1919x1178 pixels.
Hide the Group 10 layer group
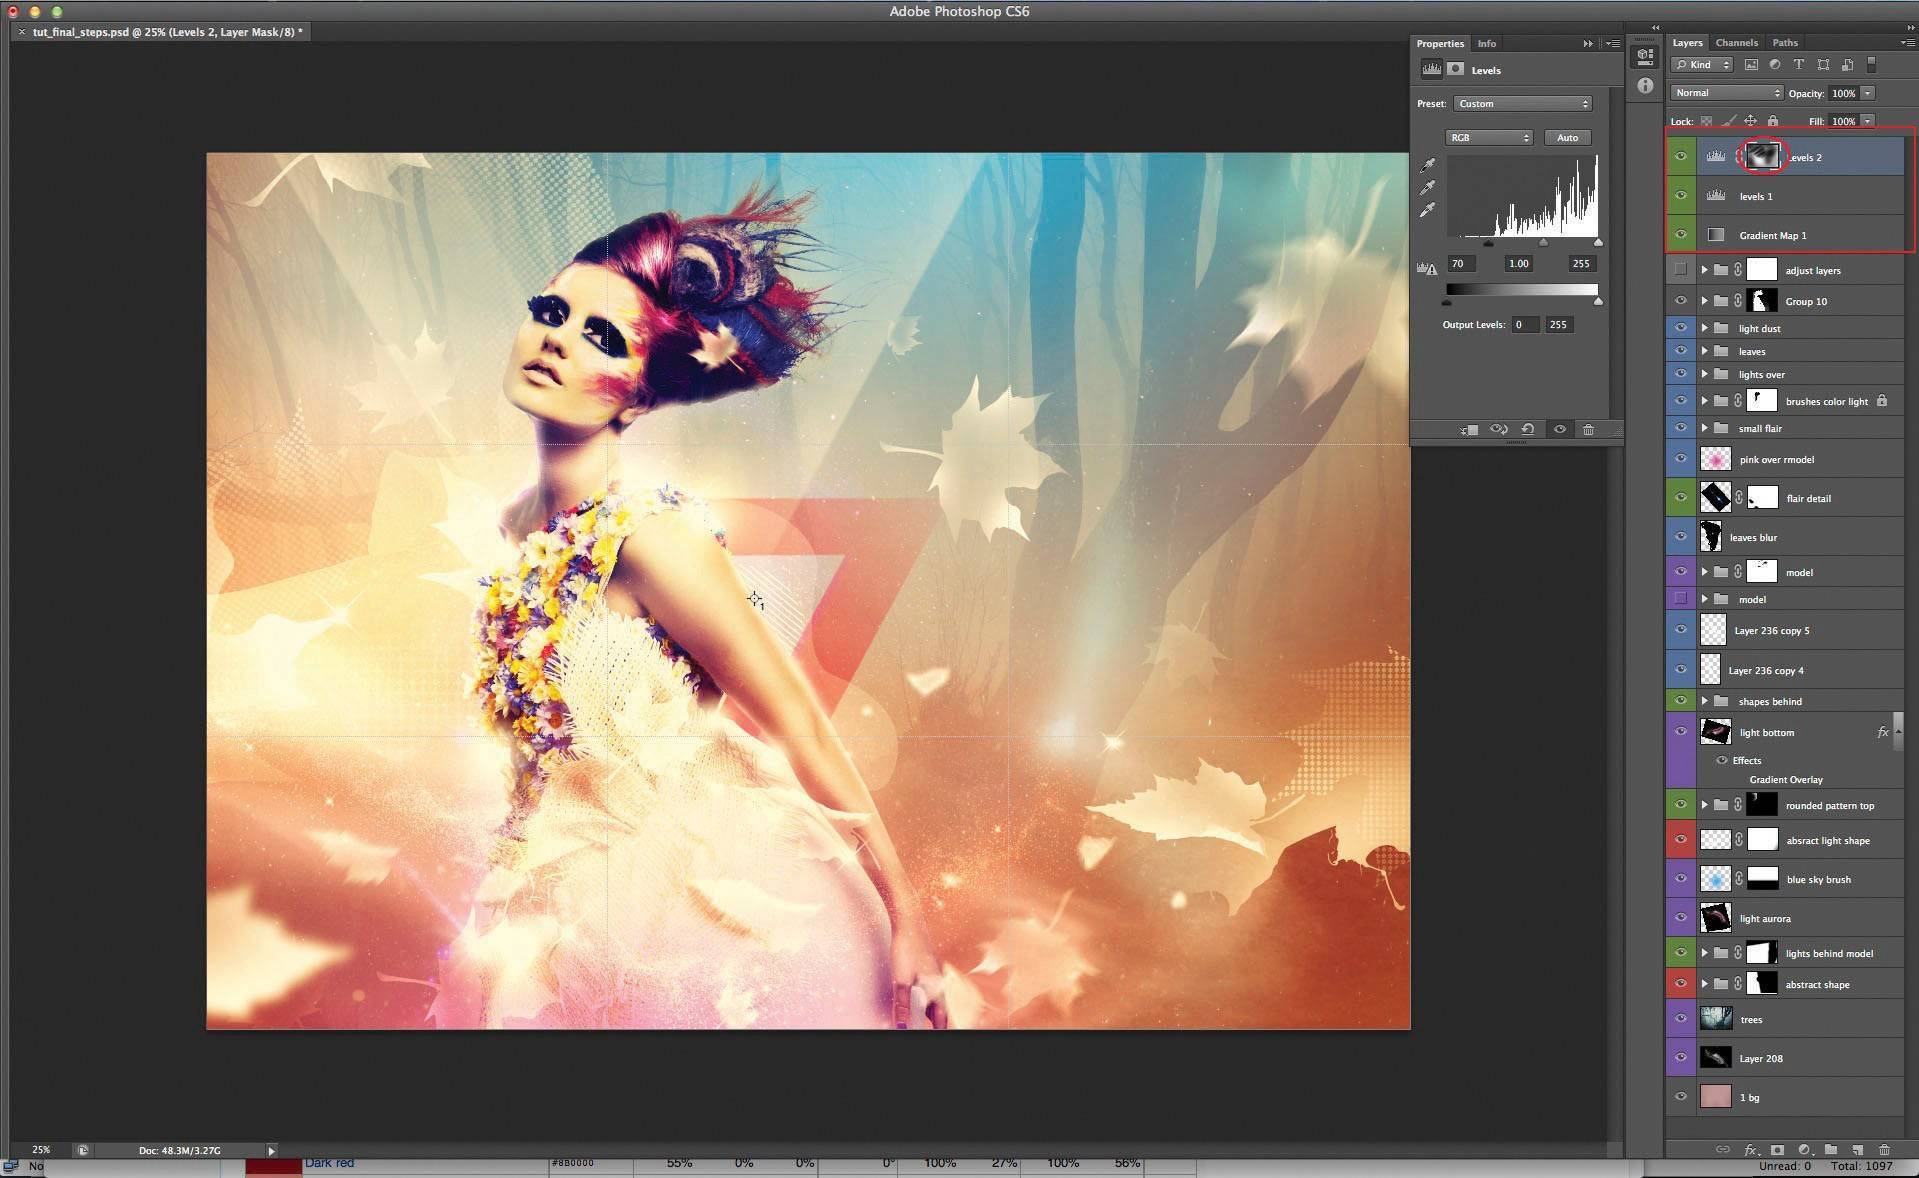[1681, 301]
